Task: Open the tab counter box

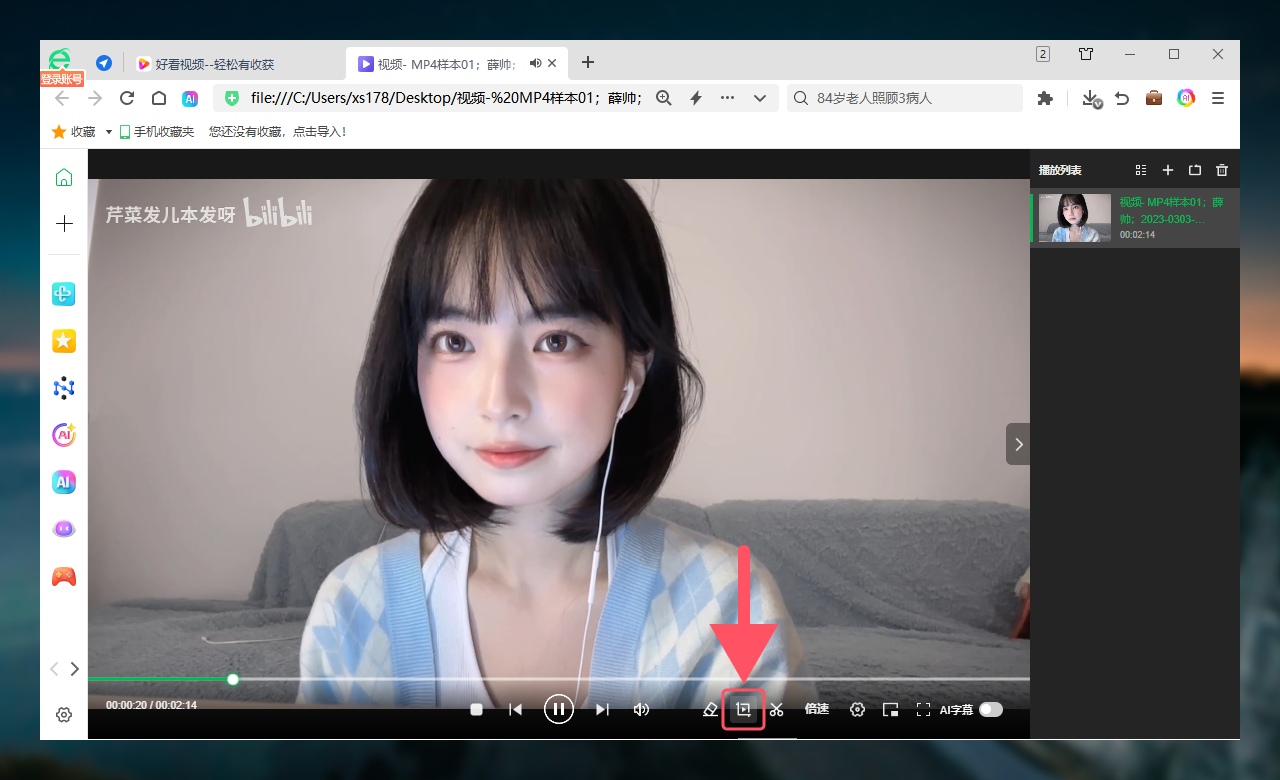Action: coord(1043,54)
